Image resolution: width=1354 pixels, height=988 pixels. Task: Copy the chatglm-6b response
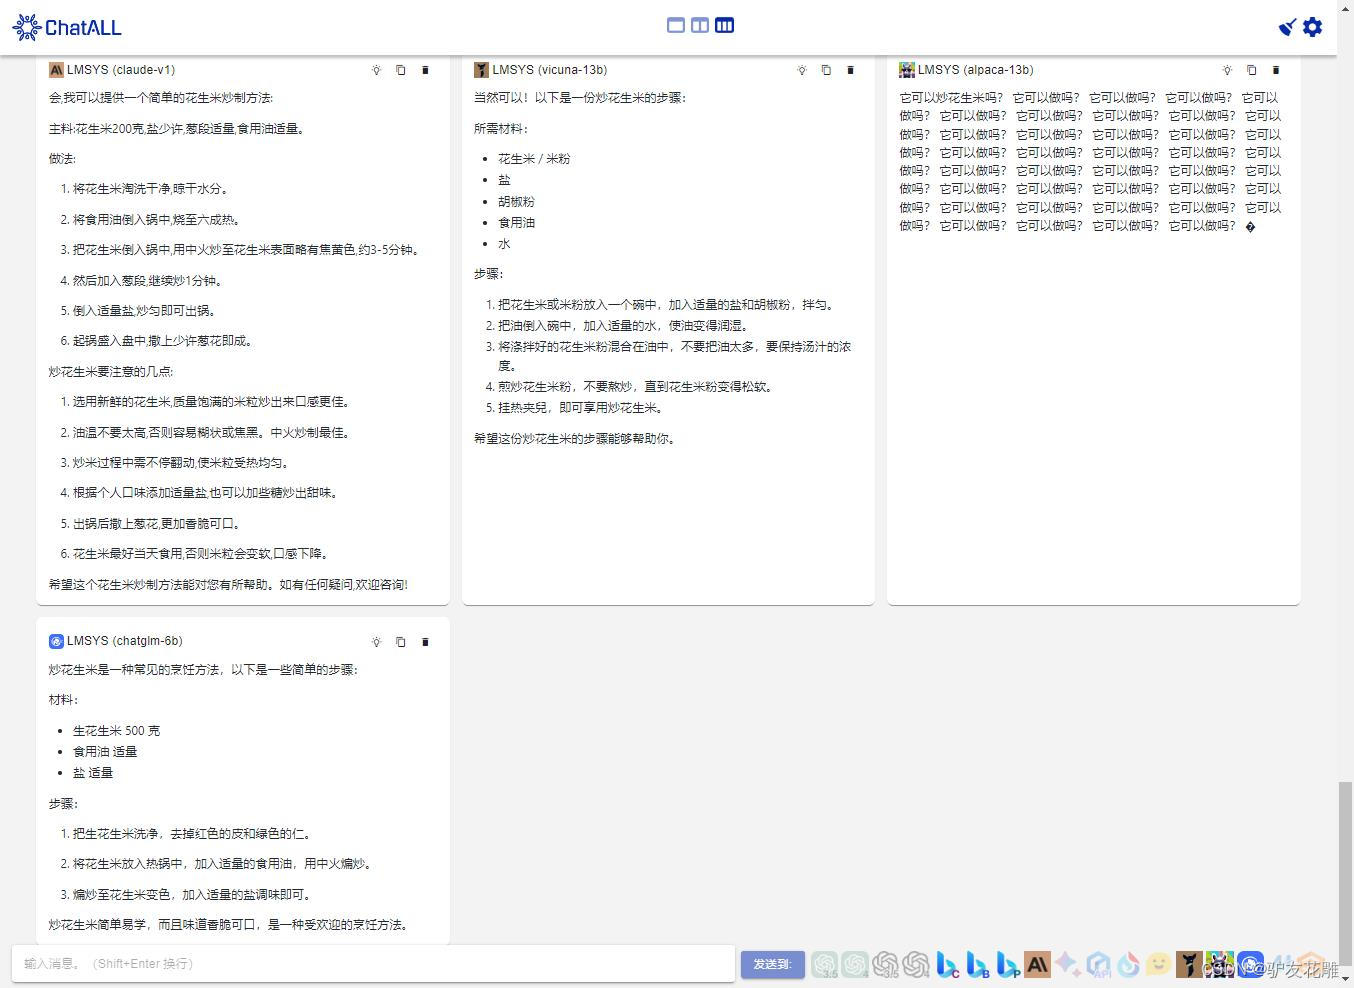point(400,642)
